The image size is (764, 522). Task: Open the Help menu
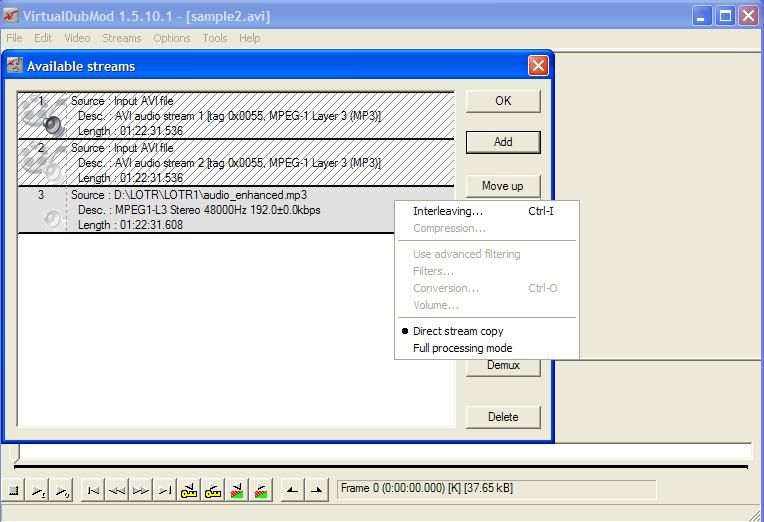(x=249, y=38)
